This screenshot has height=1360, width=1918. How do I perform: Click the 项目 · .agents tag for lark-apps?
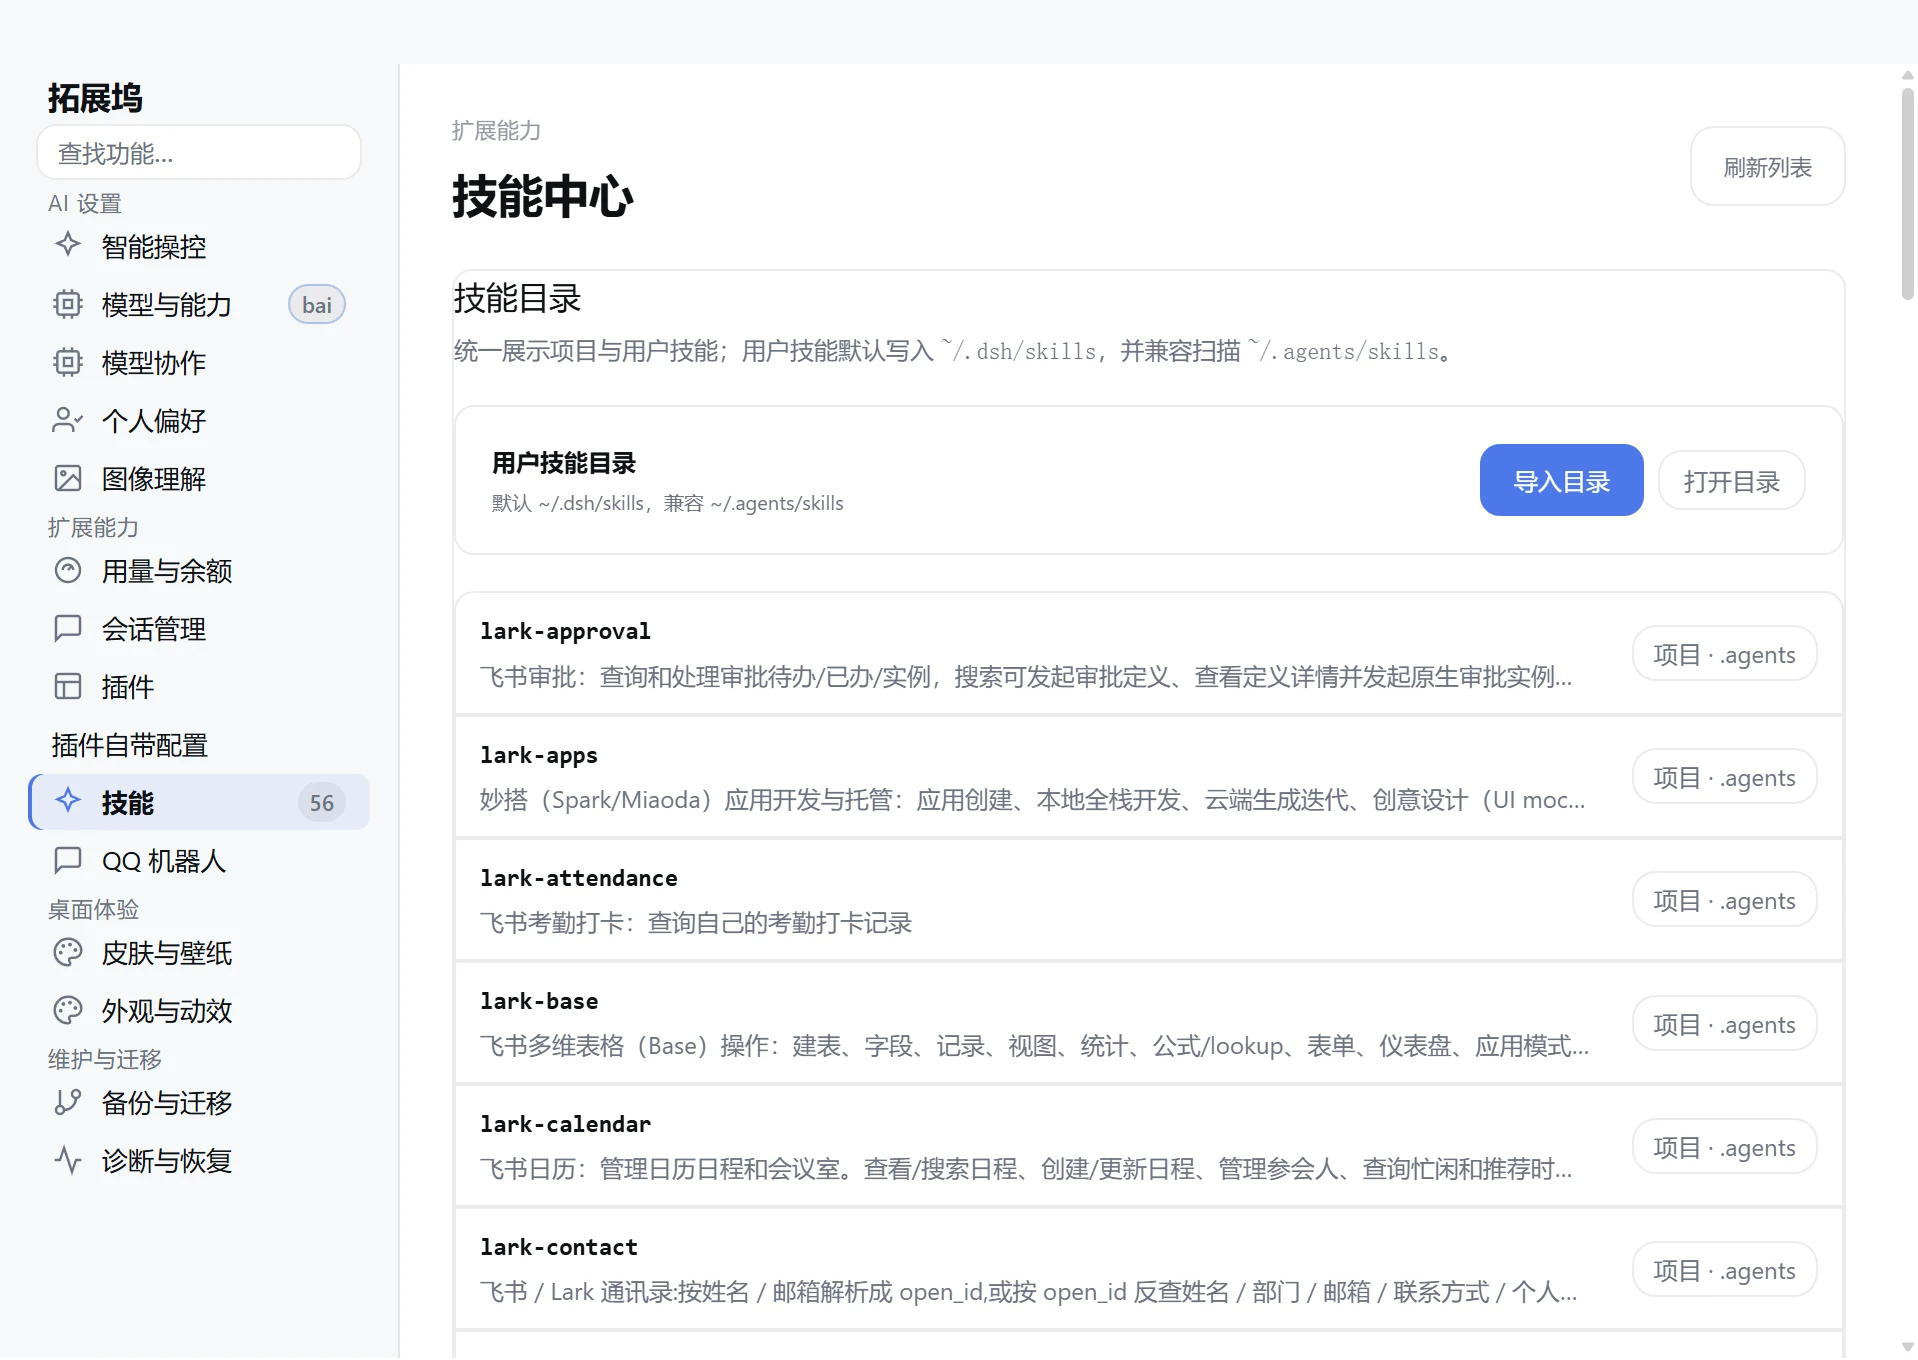pos(1724,777)
